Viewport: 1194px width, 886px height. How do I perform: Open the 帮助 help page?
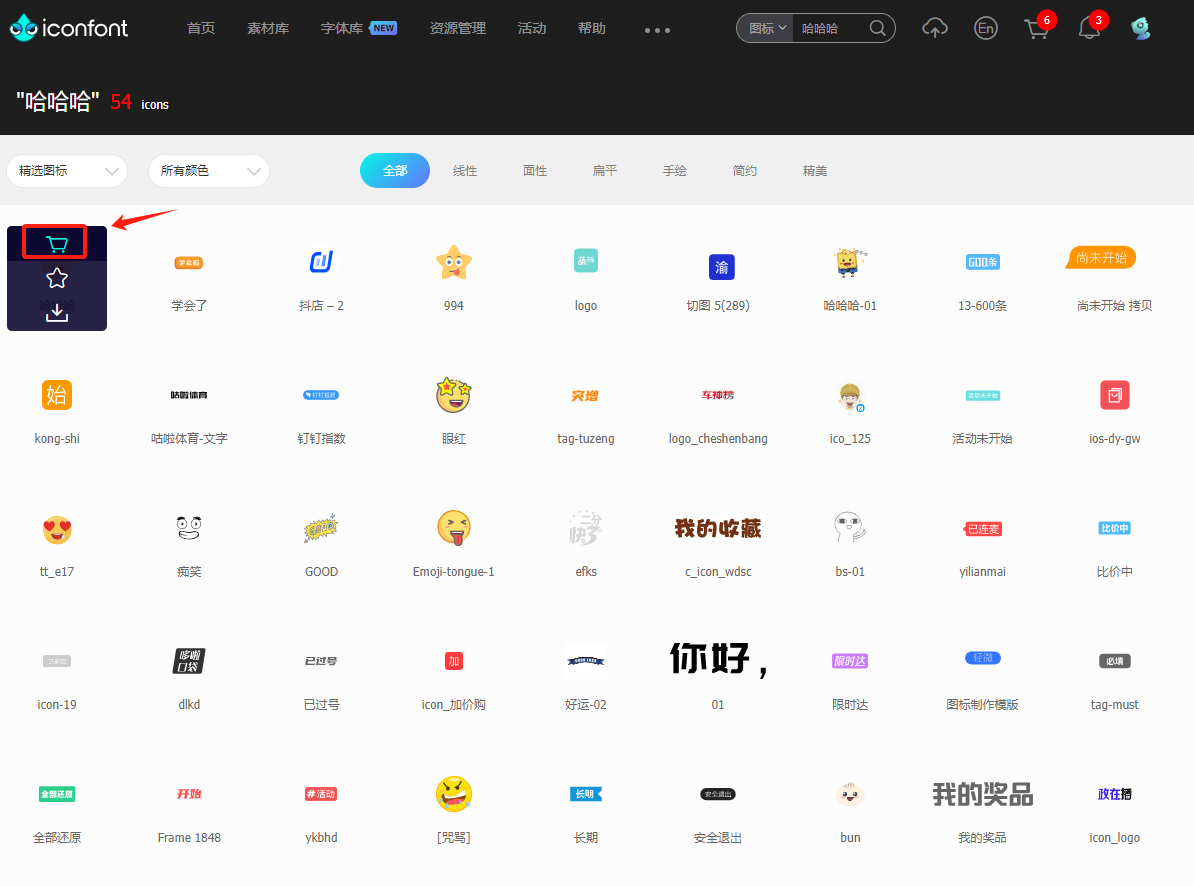point(591,28)
